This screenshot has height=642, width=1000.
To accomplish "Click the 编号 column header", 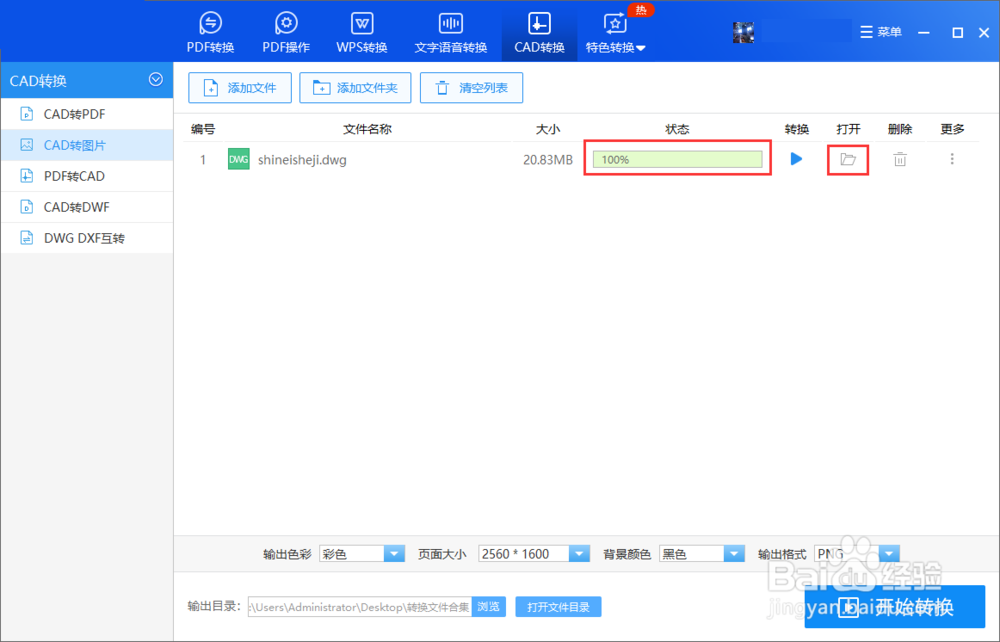I will click(203, 129).
